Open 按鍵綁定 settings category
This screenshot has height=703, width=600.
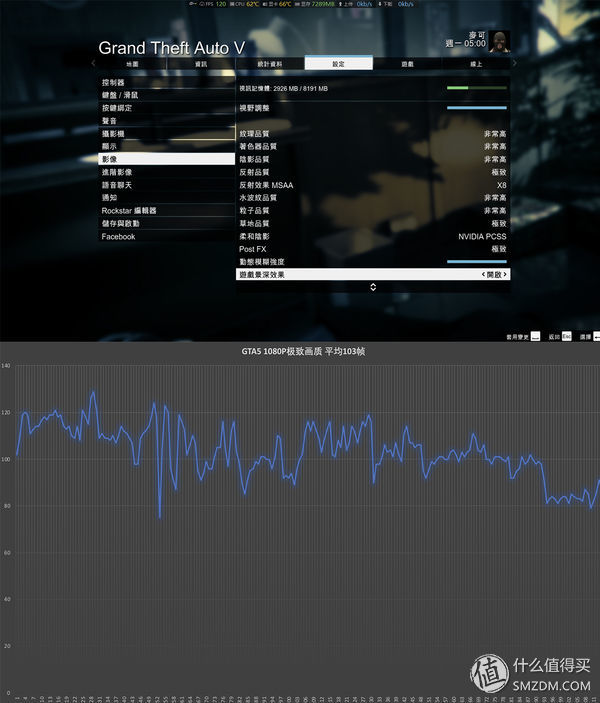pyautogui.click(x=166, y=108)
